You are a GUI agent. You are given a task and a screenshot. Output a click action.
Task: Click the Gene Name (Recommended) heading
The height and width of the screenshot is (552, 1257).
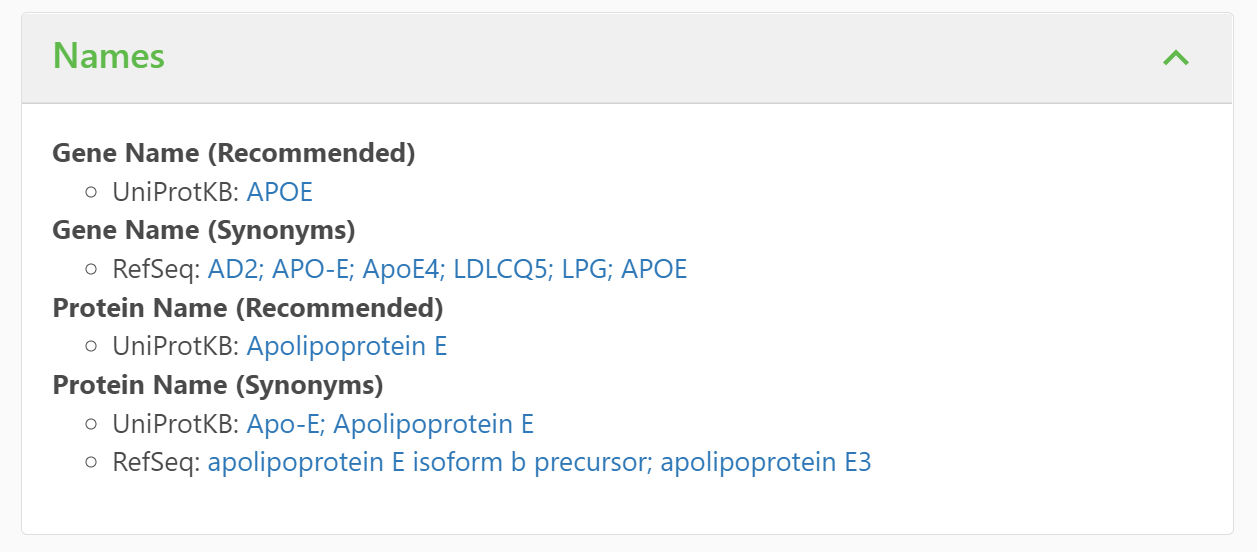(x=233, y=153)
